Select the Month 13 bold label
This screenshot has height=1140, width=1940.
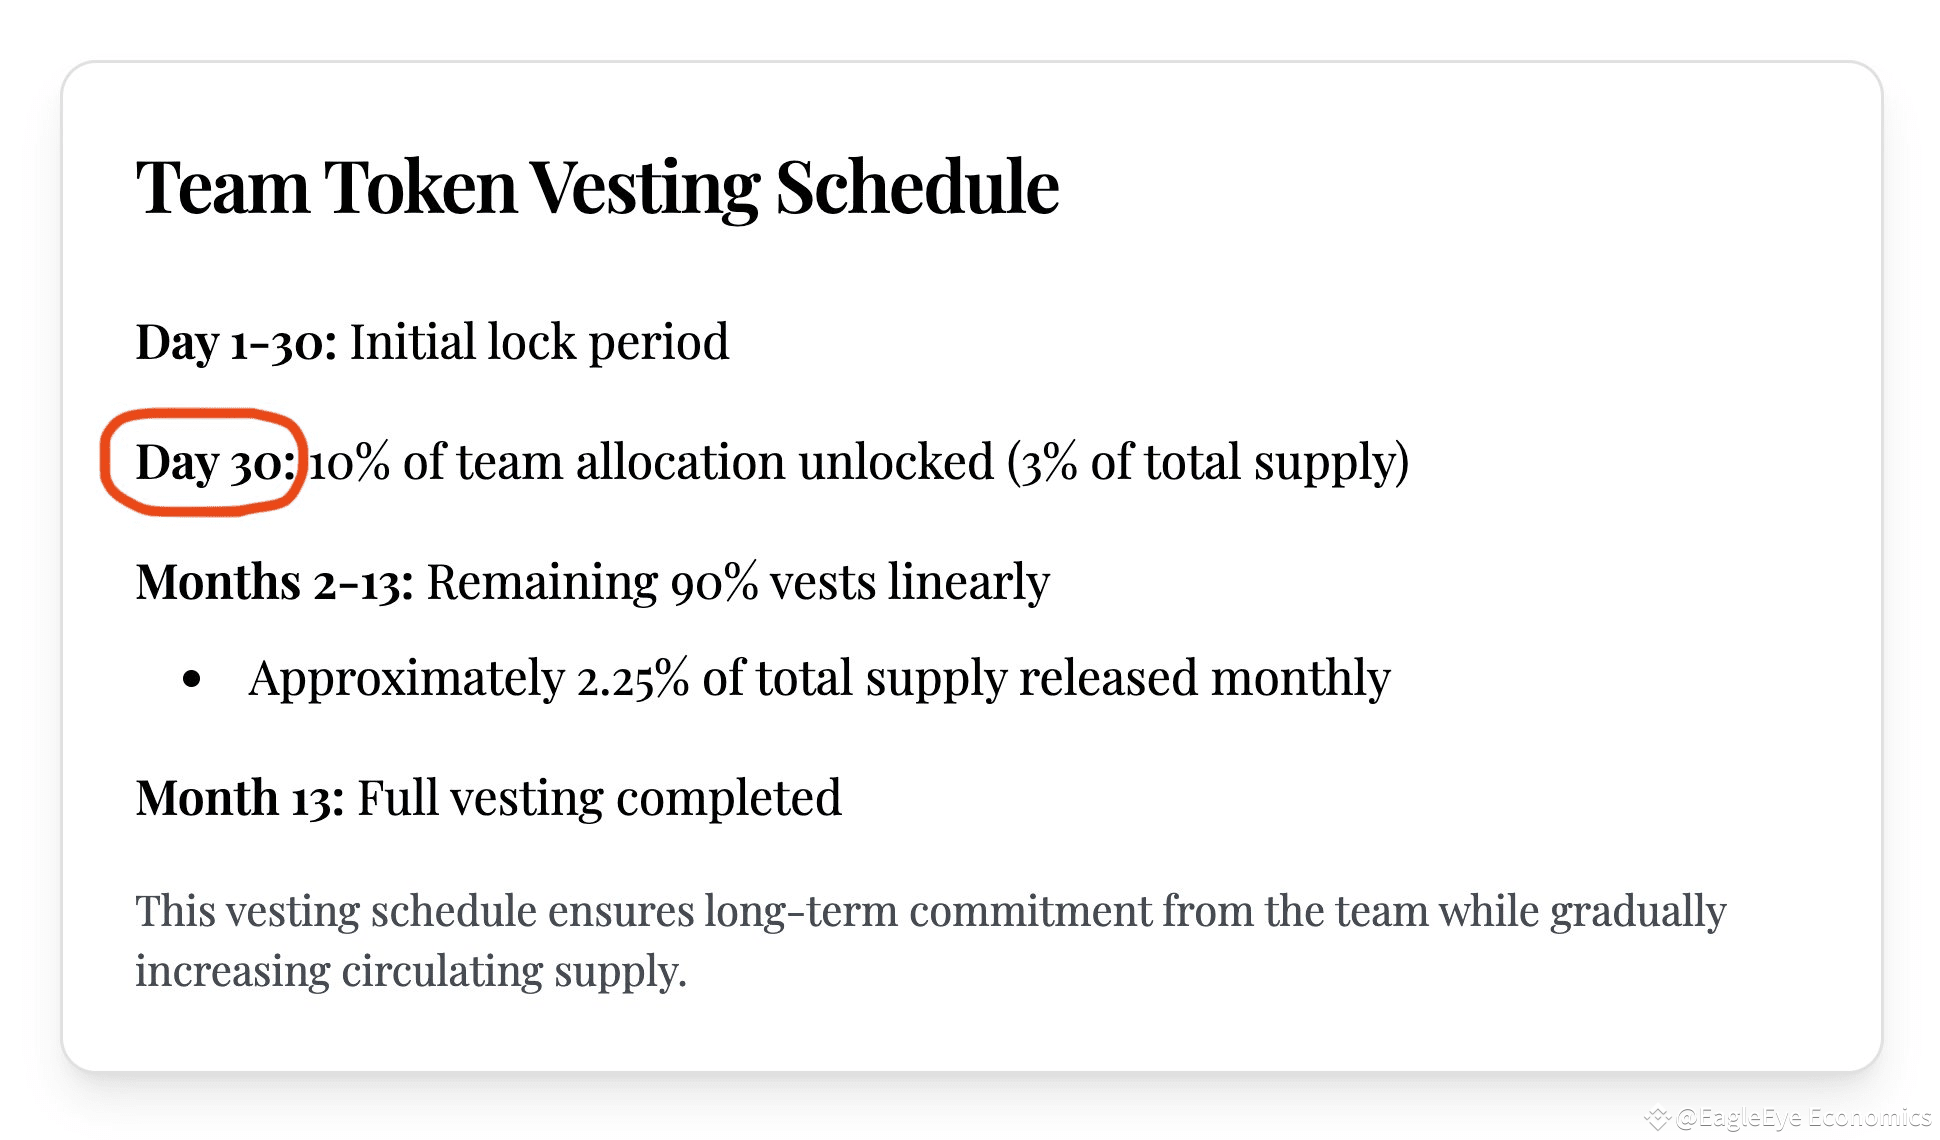pos(240,798)
